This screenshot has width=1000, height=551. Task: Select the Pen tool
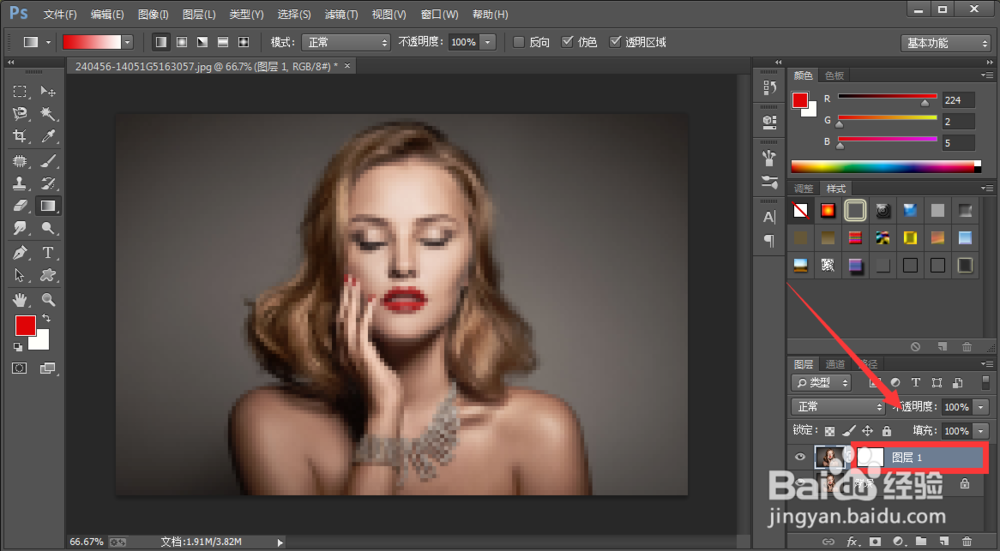tap(19, 252)
